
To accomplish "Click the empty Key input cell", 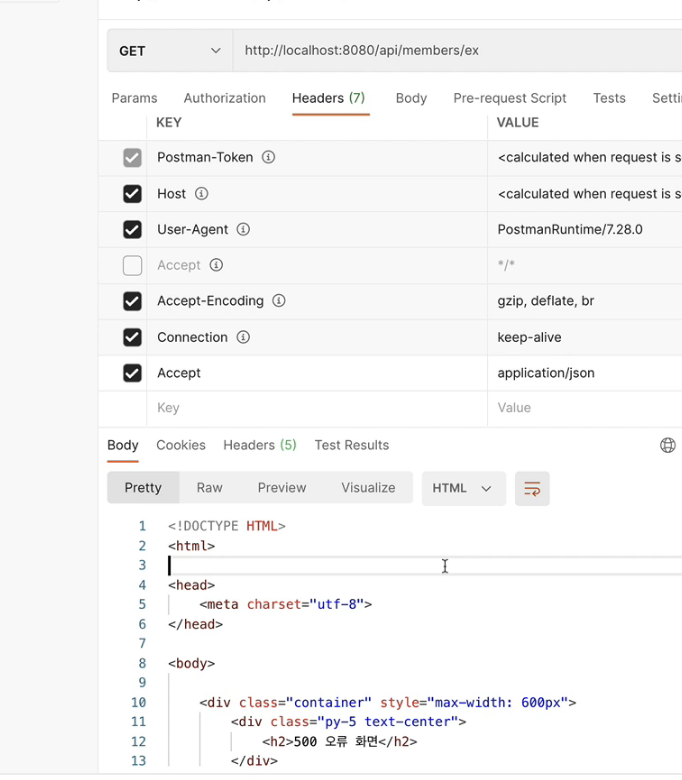I will [x=317, y=408].
